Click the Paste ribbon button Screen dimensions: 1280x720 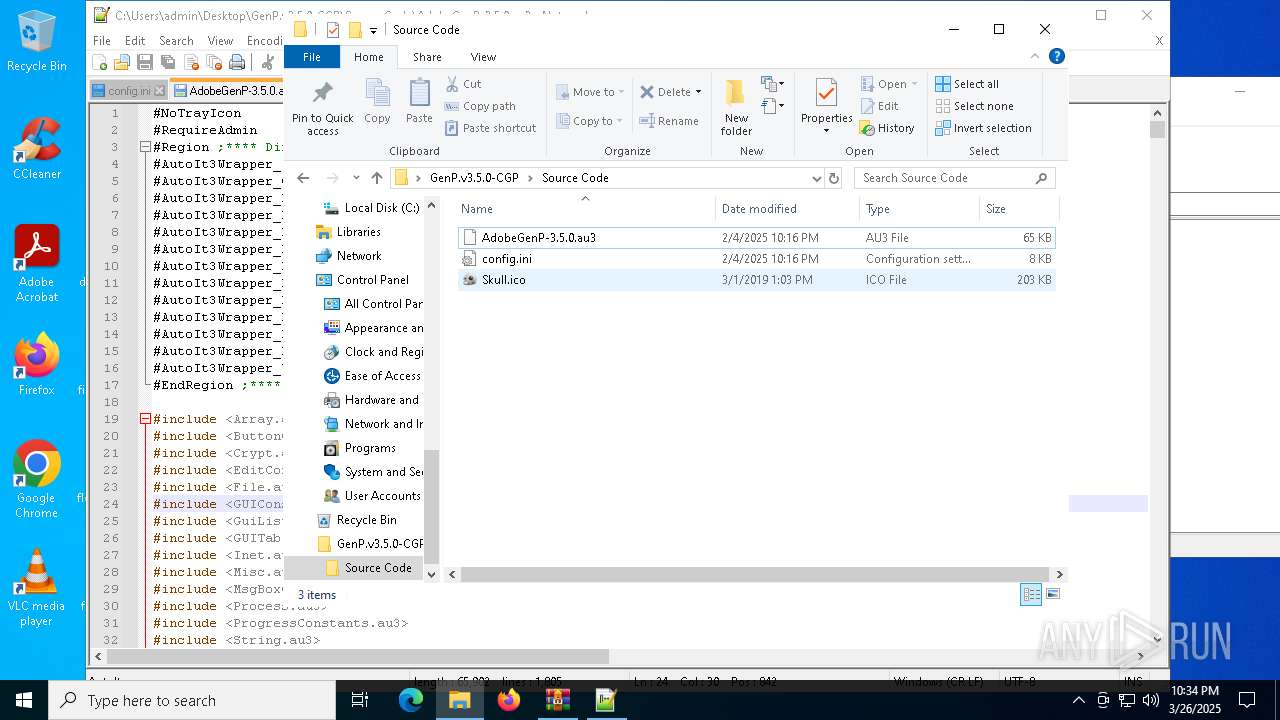[x=419, y=102]
